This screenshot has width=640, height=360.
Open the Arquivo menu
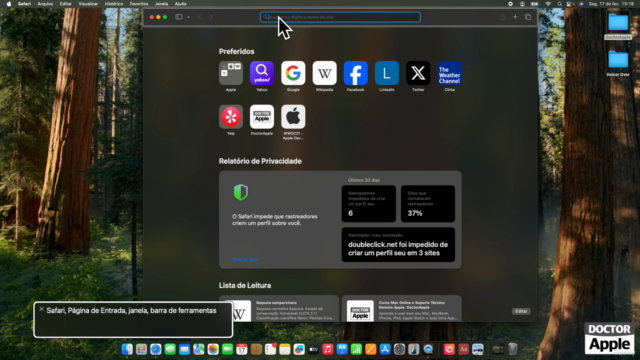(45, 4)
